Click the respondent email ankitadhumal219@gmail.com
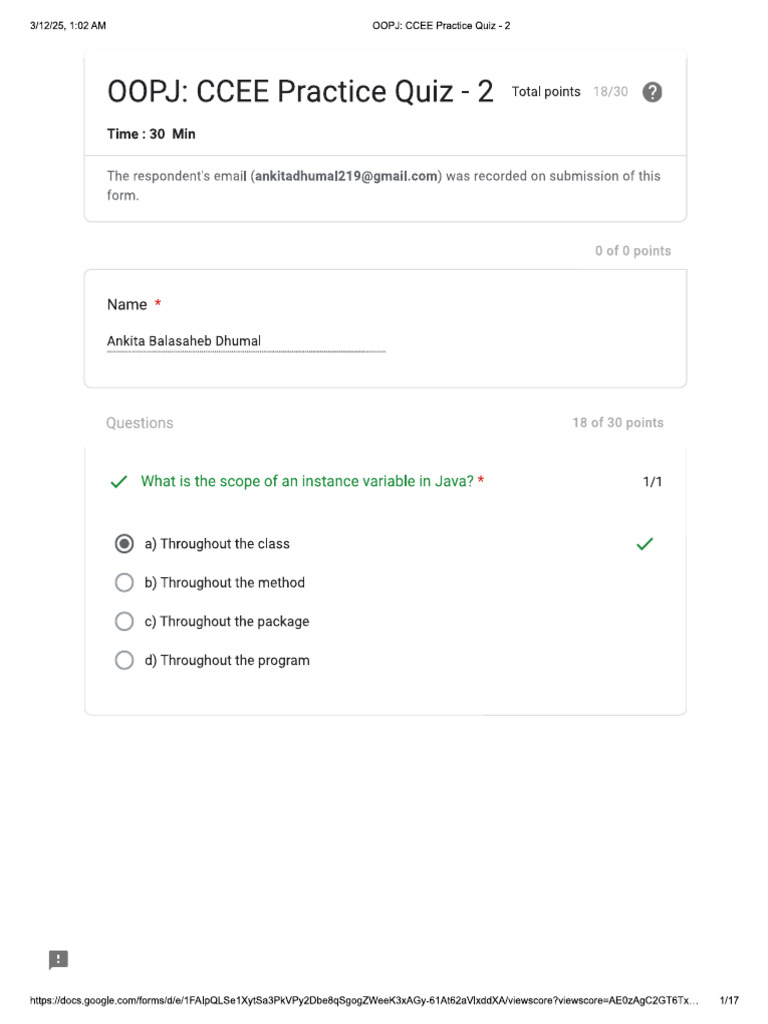 point(346,176)
